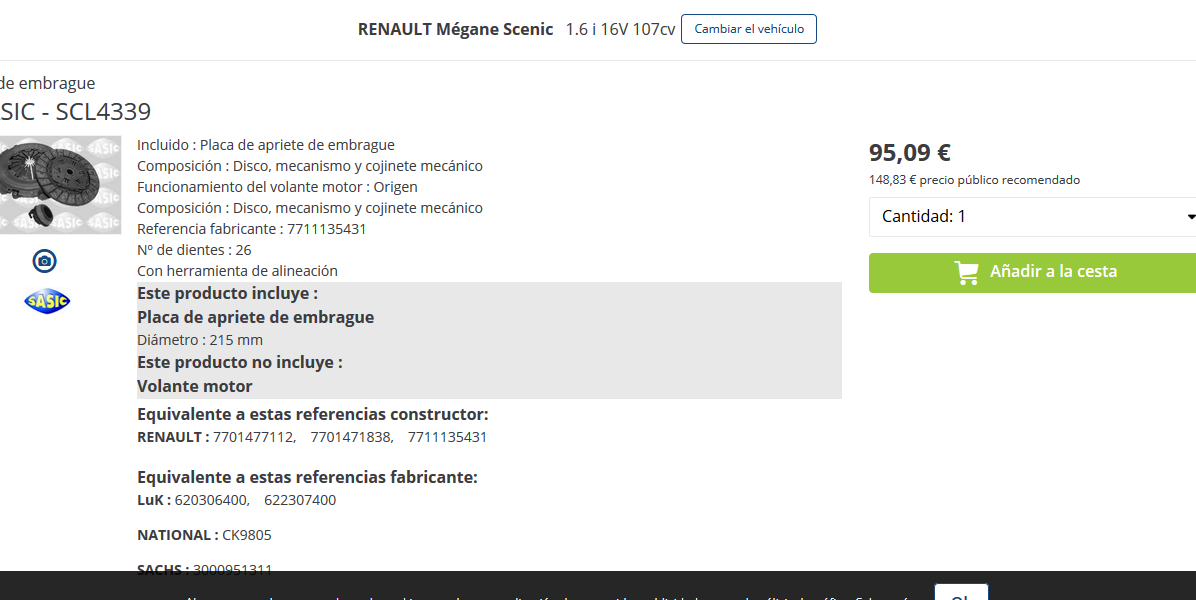This screenshot has height=600, width=1196.
Task: Click SACHS reference 3000951311
Action: point(233,568)
